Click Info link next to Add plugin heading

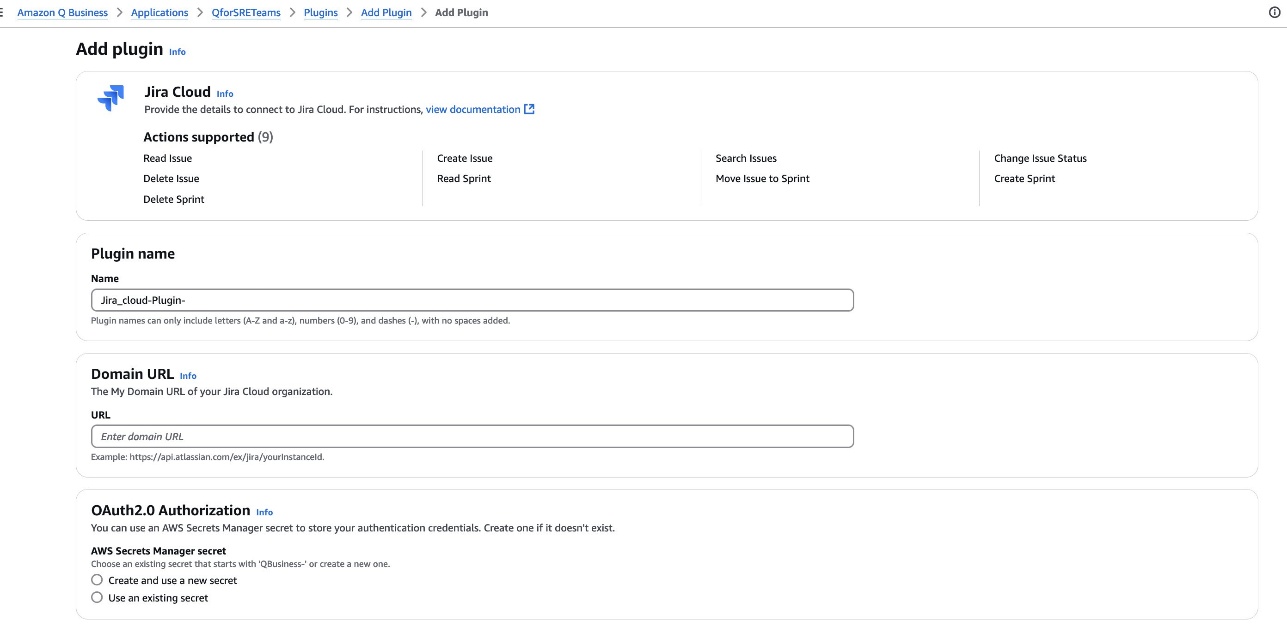click(x=177, y=52)
